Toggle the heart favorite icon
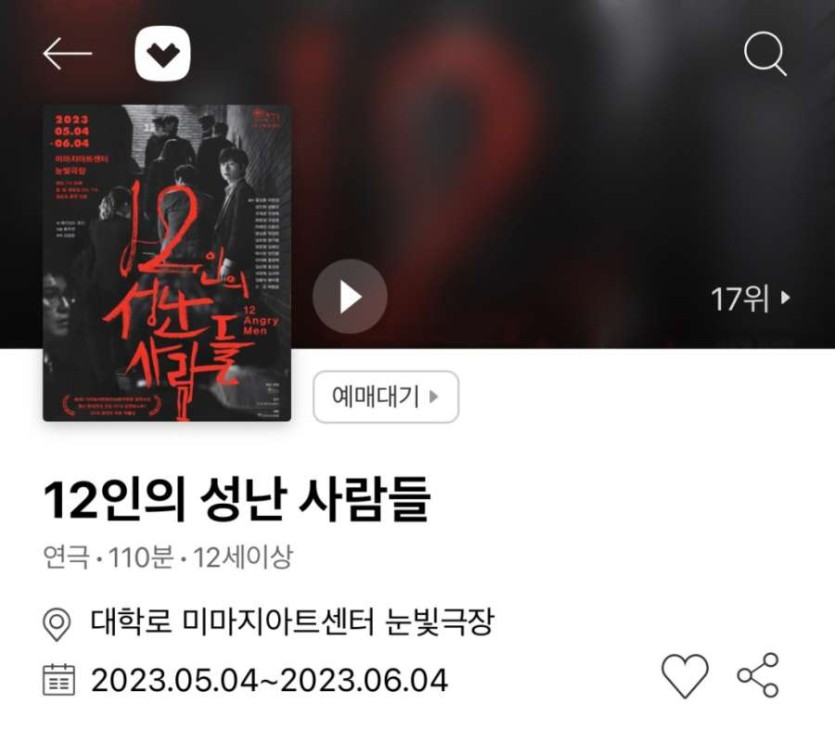 tap(685, 676)
